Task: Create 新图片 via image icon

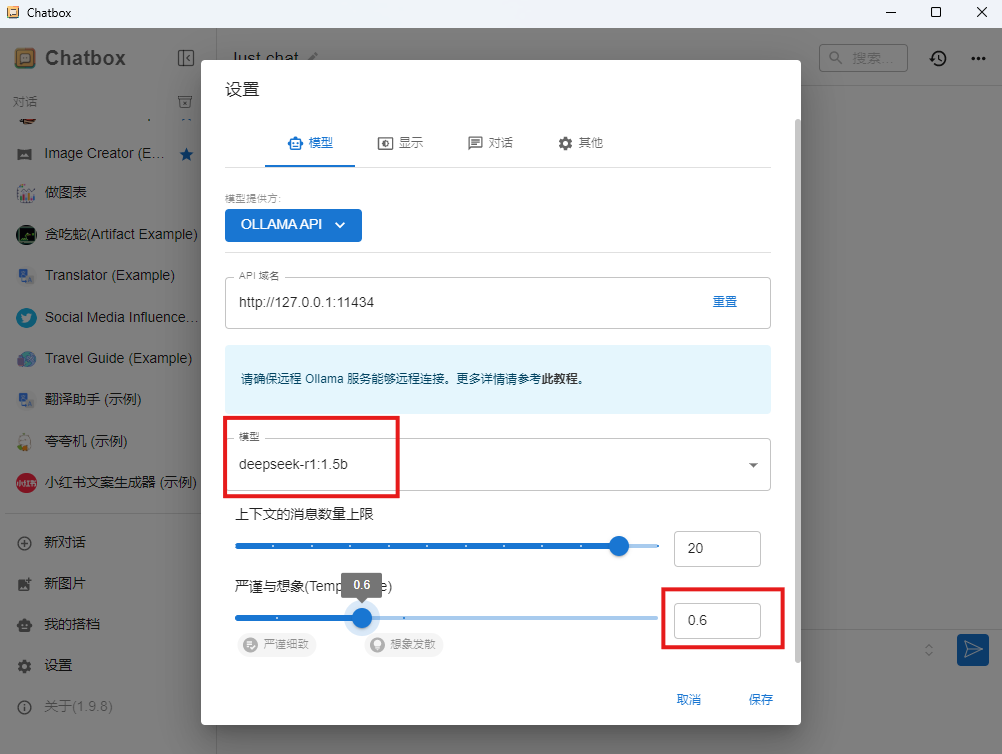Action: tap(24, 584)
